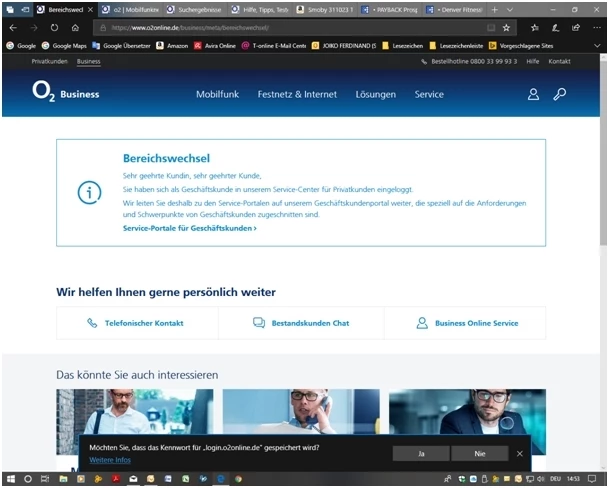This screenshot has height=488, width=609.
Task: Switch to the Suchergebnisse tab
Action: point(196,10)
